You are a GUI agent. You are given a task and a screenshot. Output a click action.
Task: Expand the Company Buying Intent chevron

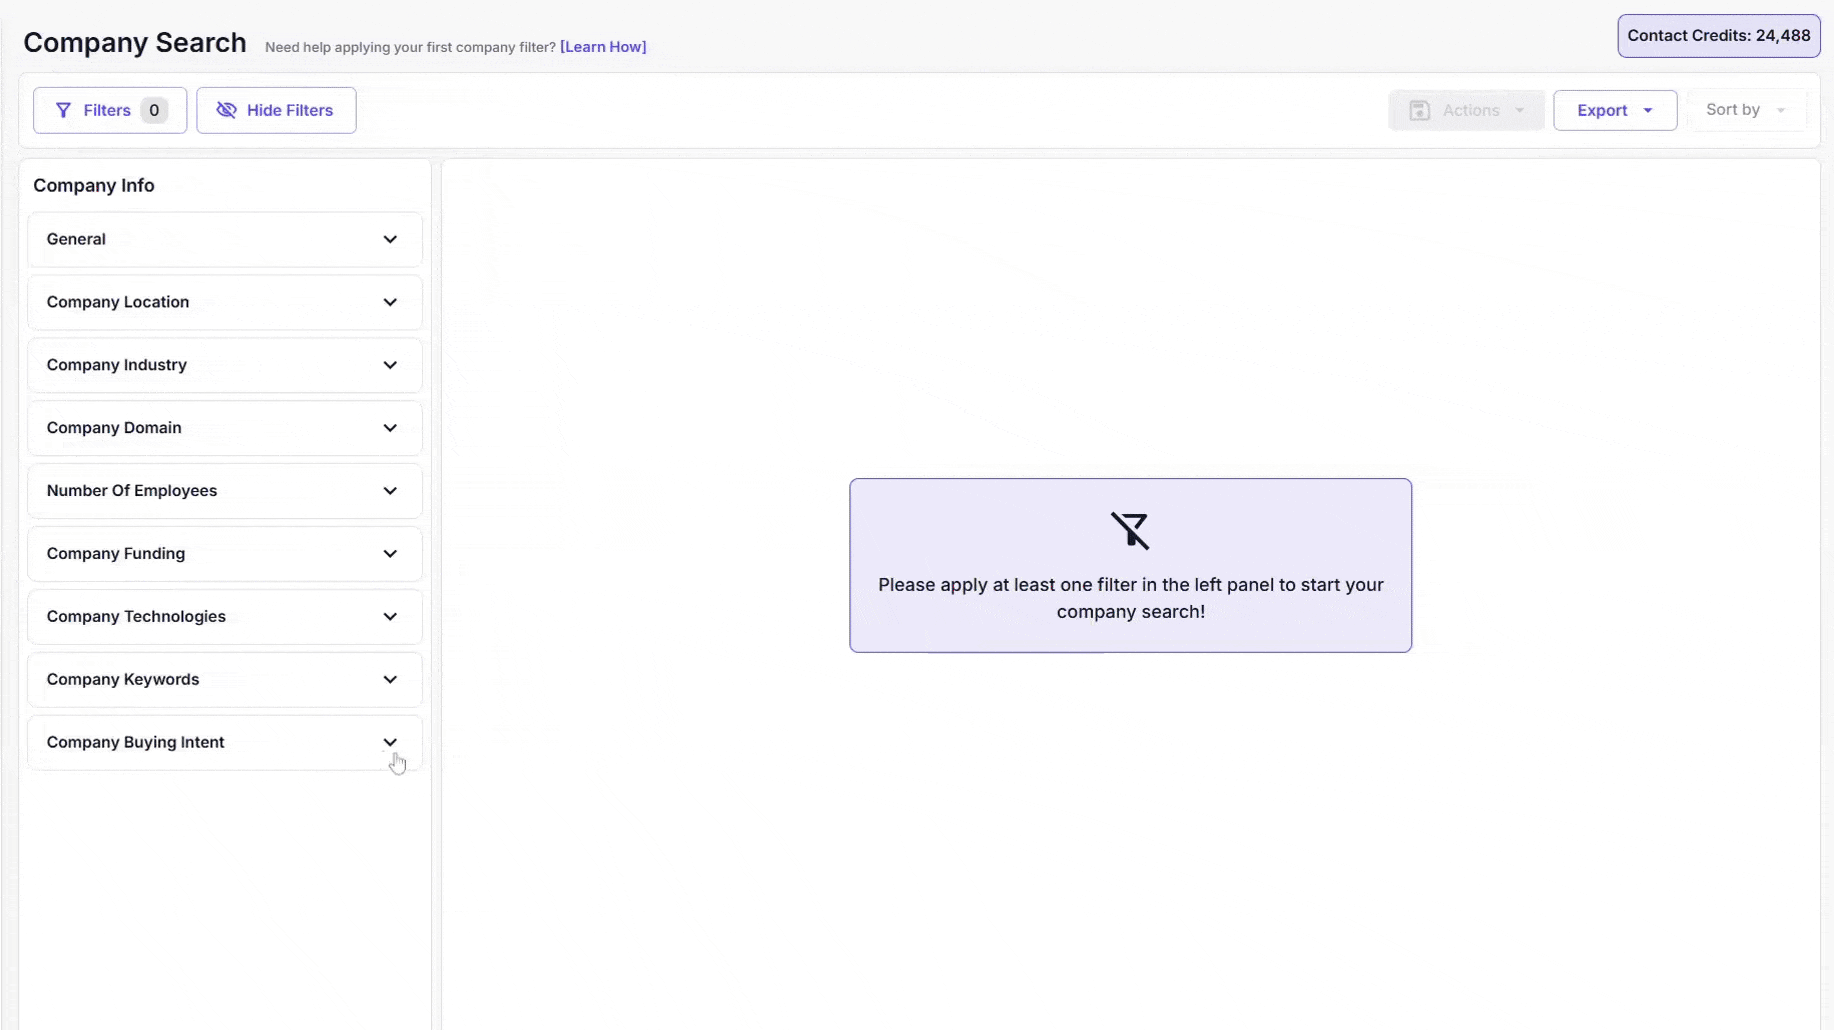(390, 742)
